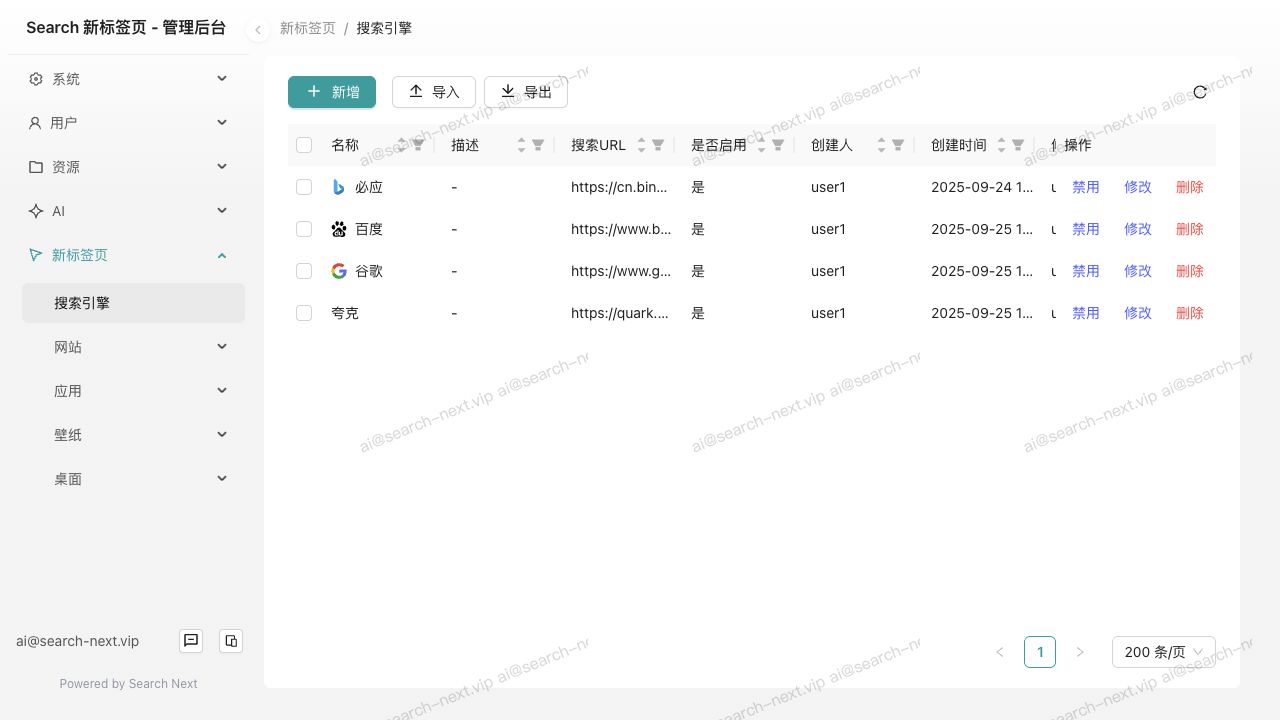Screen dimensions: 1280x720
Task: Click the https://quark... URL cell
Action: [620, 313]
